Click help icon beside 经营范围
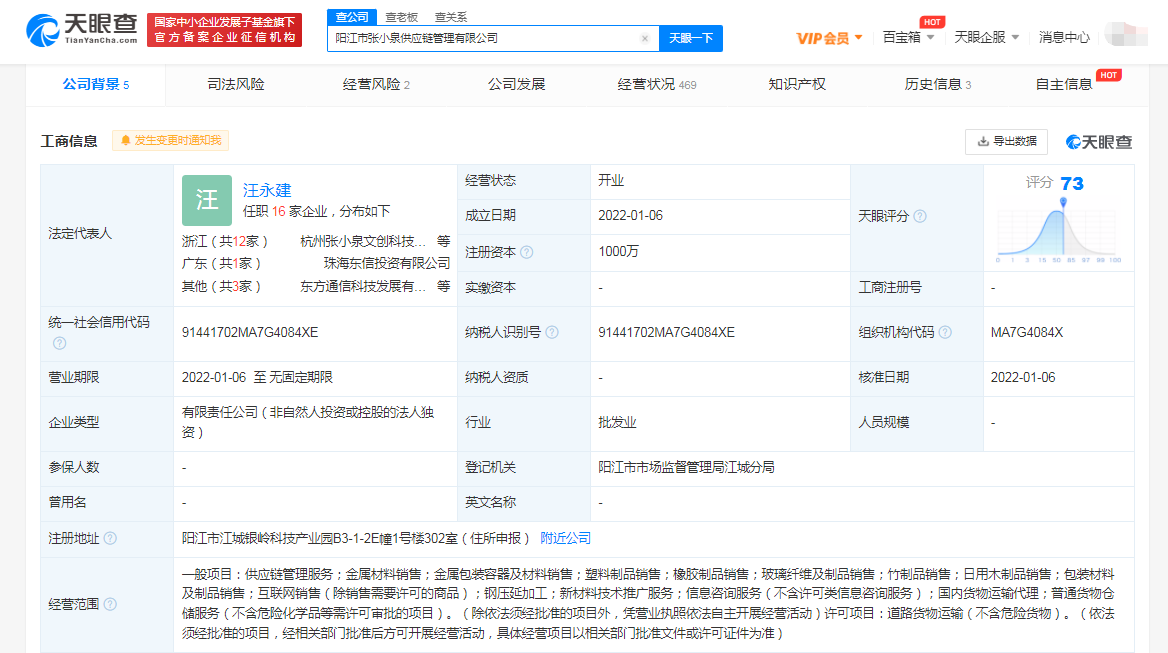 [110, 604]
